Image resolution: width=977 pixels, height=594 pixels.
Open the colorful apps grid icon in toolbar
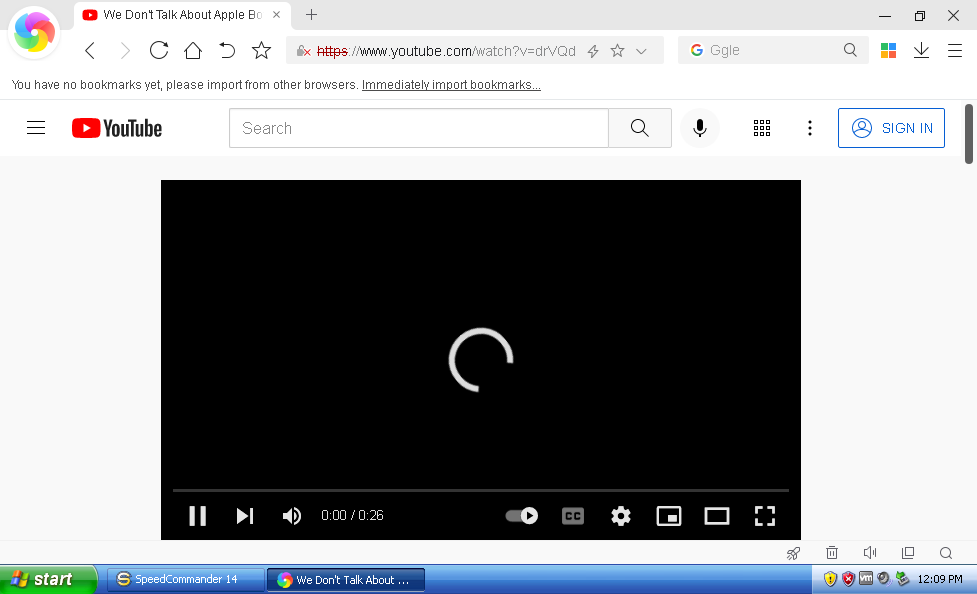(x=889, y=50)
